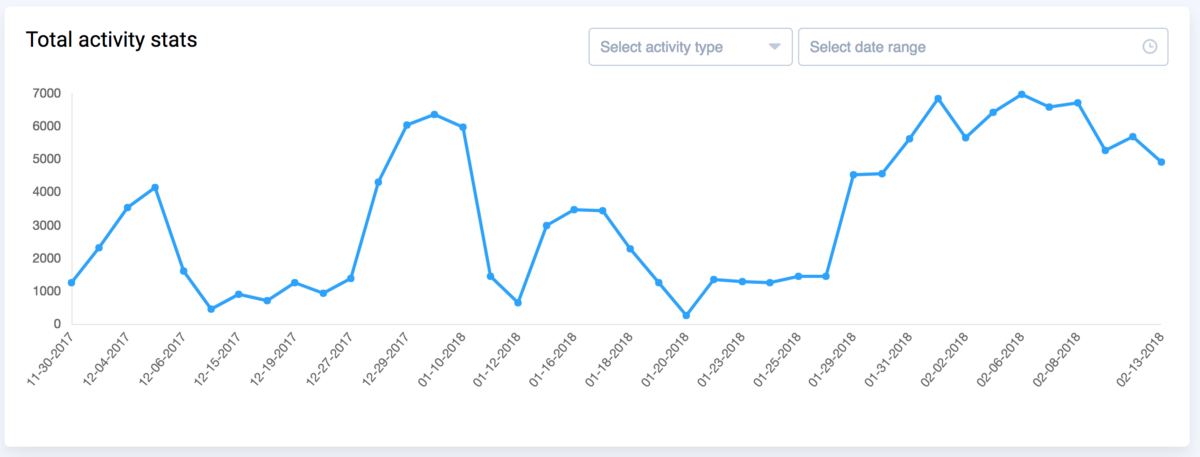Select the data point for 01-16-2018

574,210
